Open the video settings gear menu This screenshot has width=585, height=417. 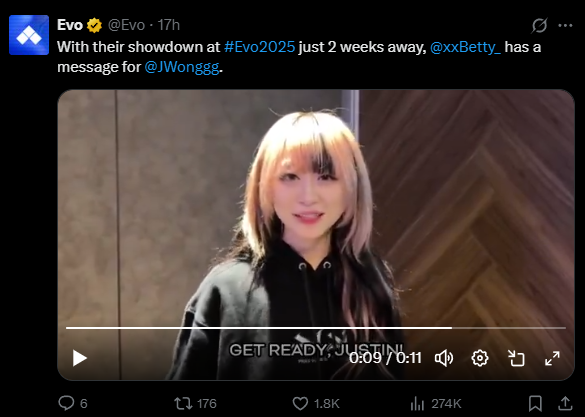(x=480, y=358)
